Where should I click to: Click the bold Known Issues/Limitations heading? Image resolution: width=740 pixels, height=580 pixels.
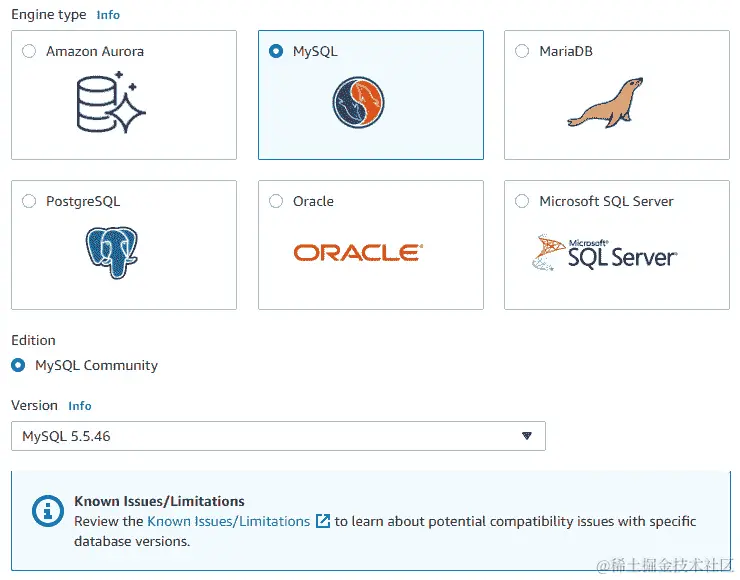(160, 501)
